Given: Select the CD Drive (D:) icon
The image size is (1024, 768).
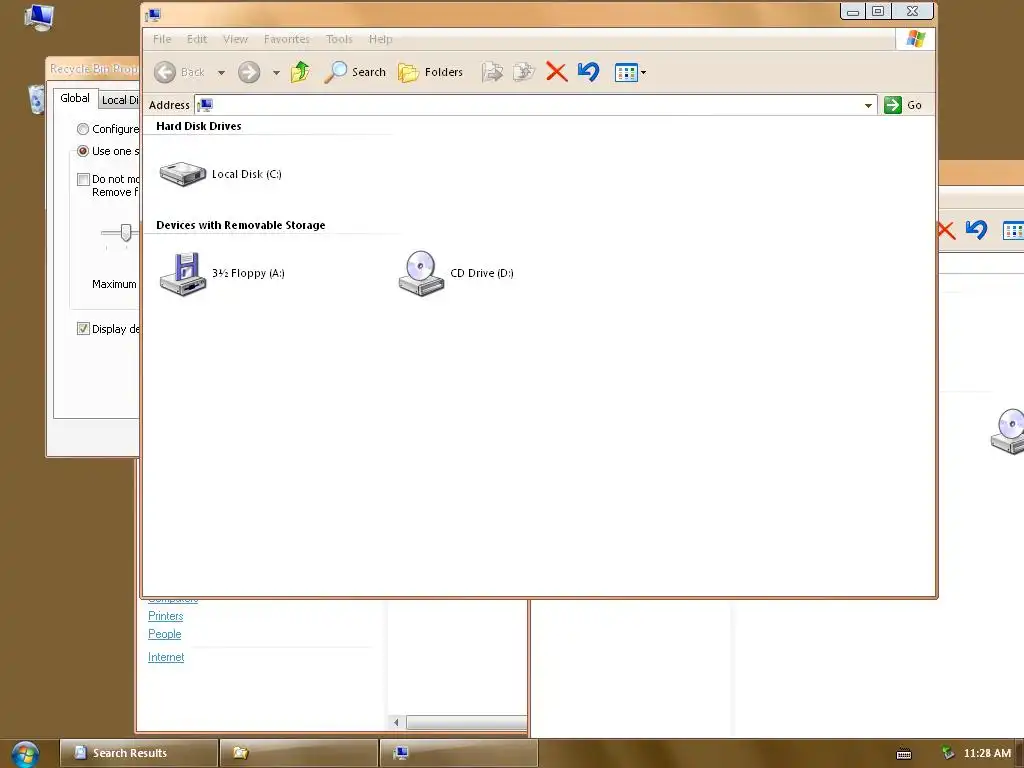Looking at the screenshot, I should point(456,274).
